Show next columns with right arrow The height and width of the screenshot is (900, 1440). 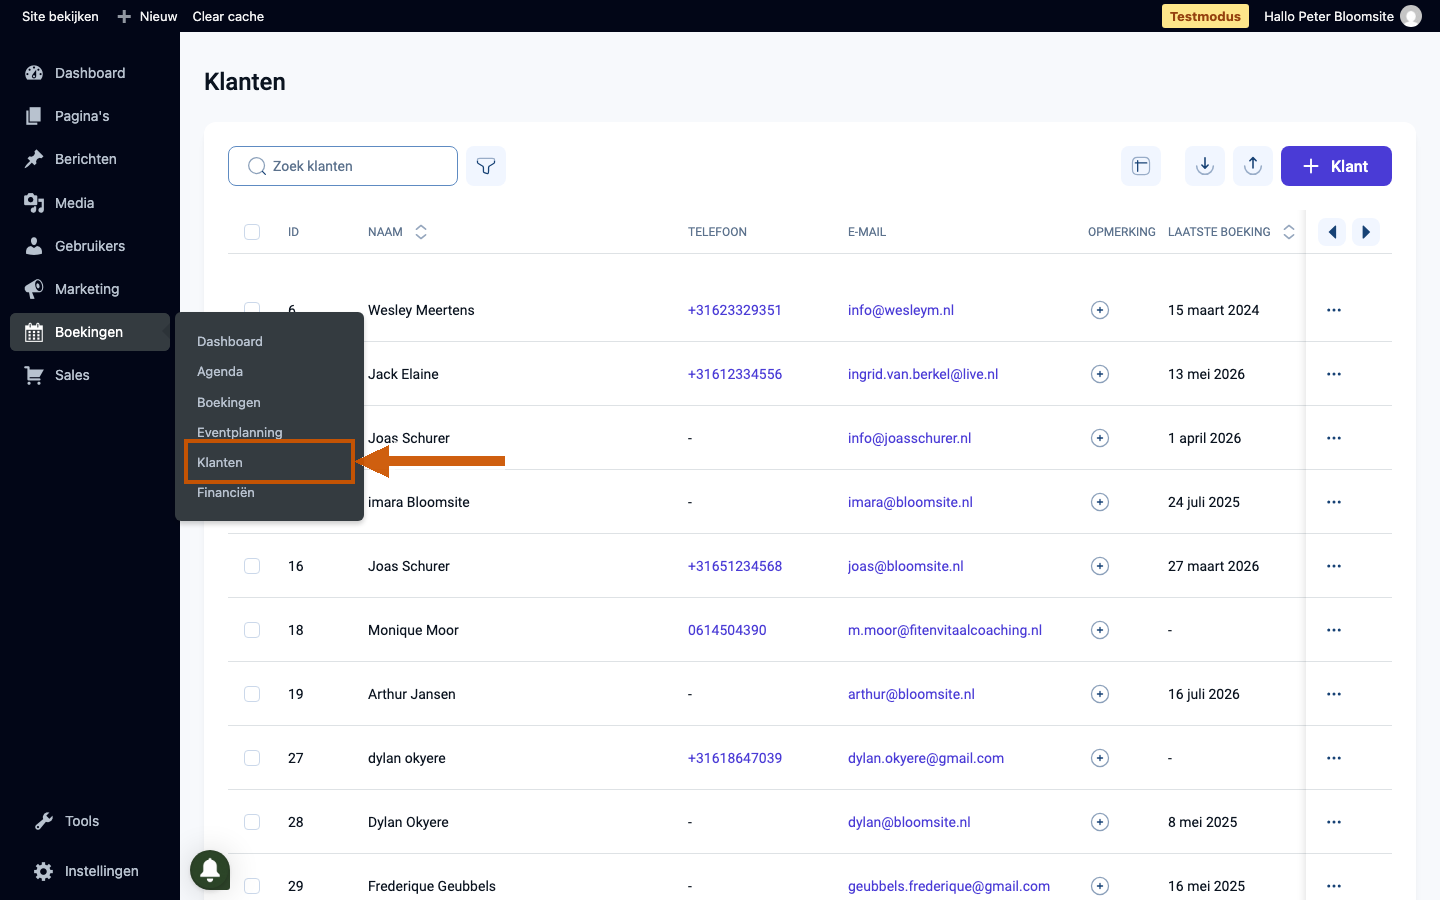tap(1366, 232)
